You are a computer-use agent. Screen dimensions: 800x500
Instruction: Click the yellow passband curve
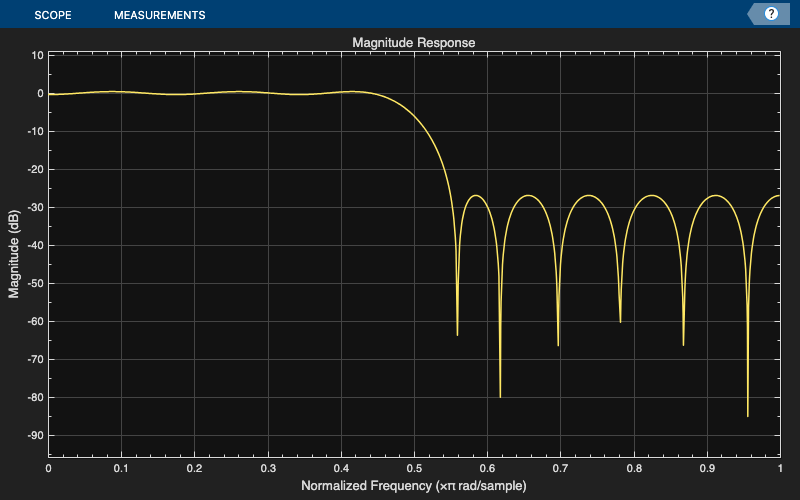(204, 93)
